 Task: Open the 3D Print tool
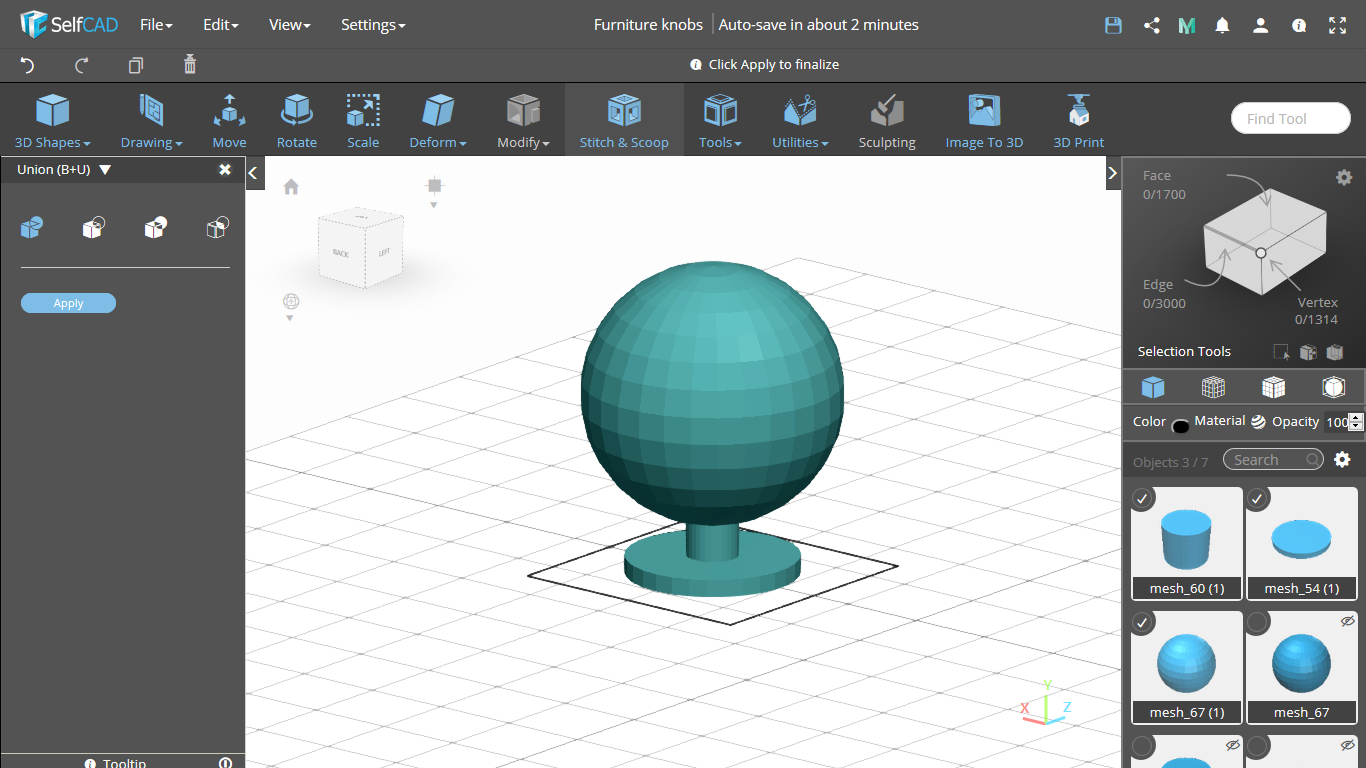click(x=1078, y=121)
